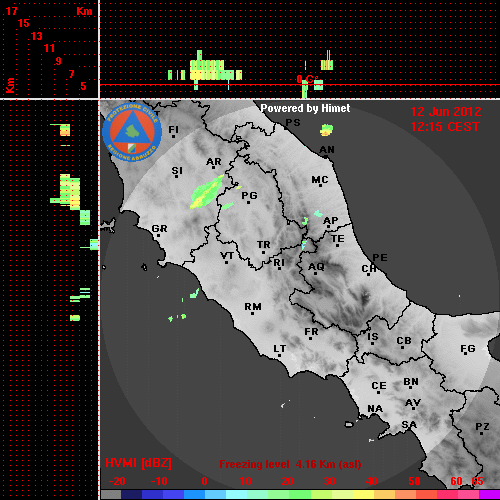Click the IS city label

point(373,337)
